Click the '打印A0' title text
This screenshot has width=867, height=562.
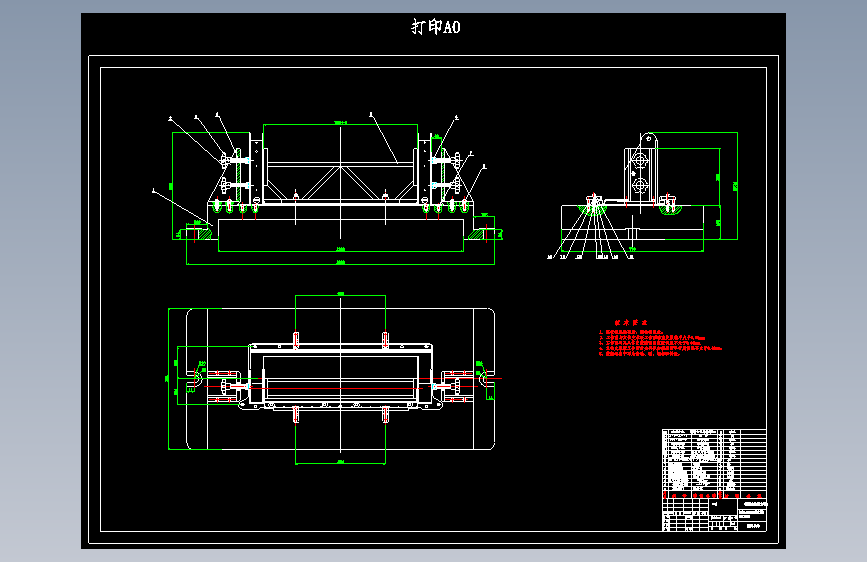coord(436,27)
